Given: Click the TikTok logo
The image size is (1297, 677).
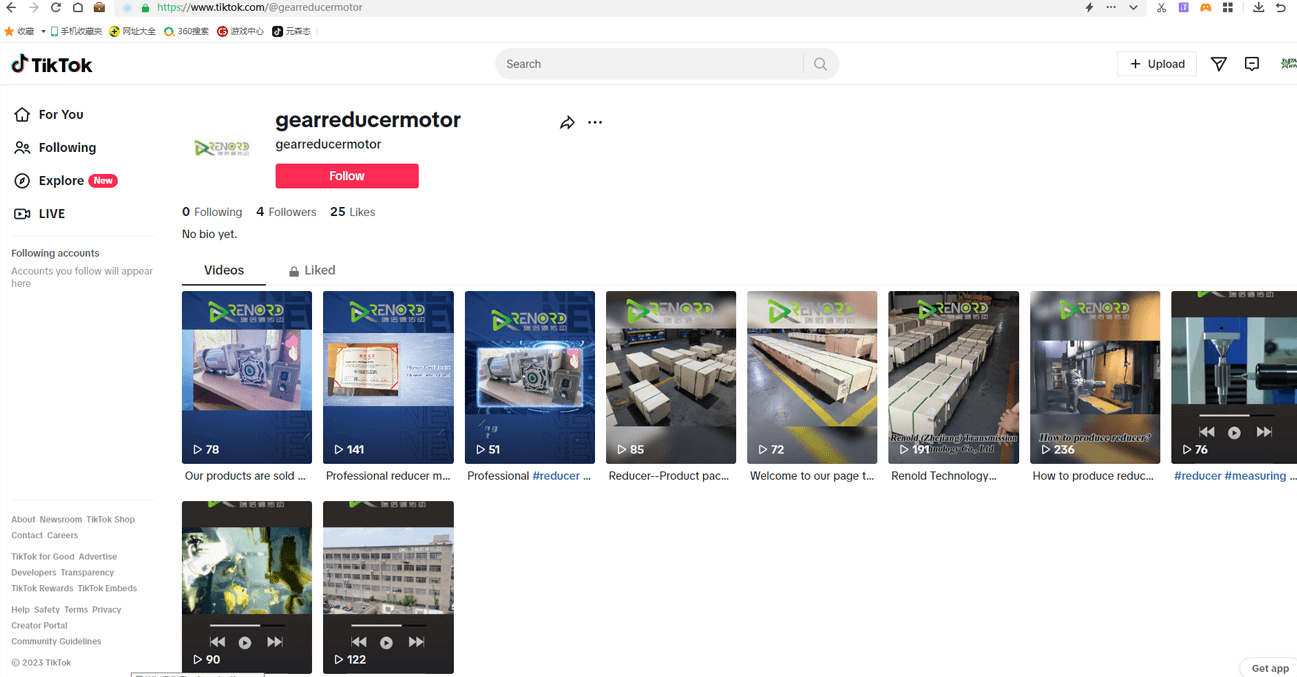Looking at the screenshot, I should pos(52,64).
